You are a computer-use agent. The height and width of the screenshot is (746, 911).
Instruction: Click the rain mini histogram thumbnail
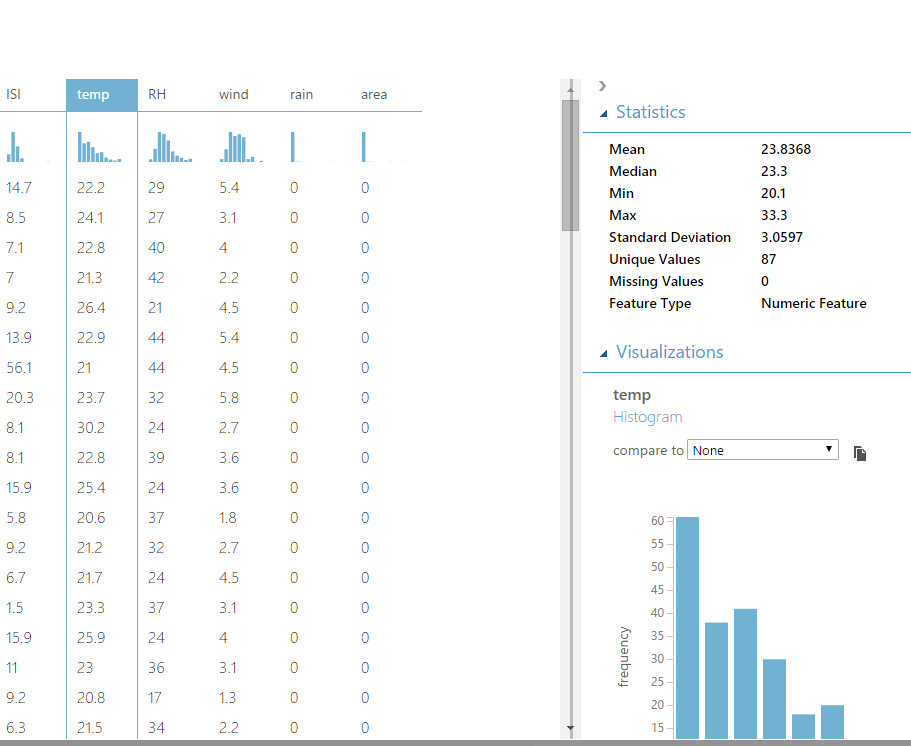(312, 146)
